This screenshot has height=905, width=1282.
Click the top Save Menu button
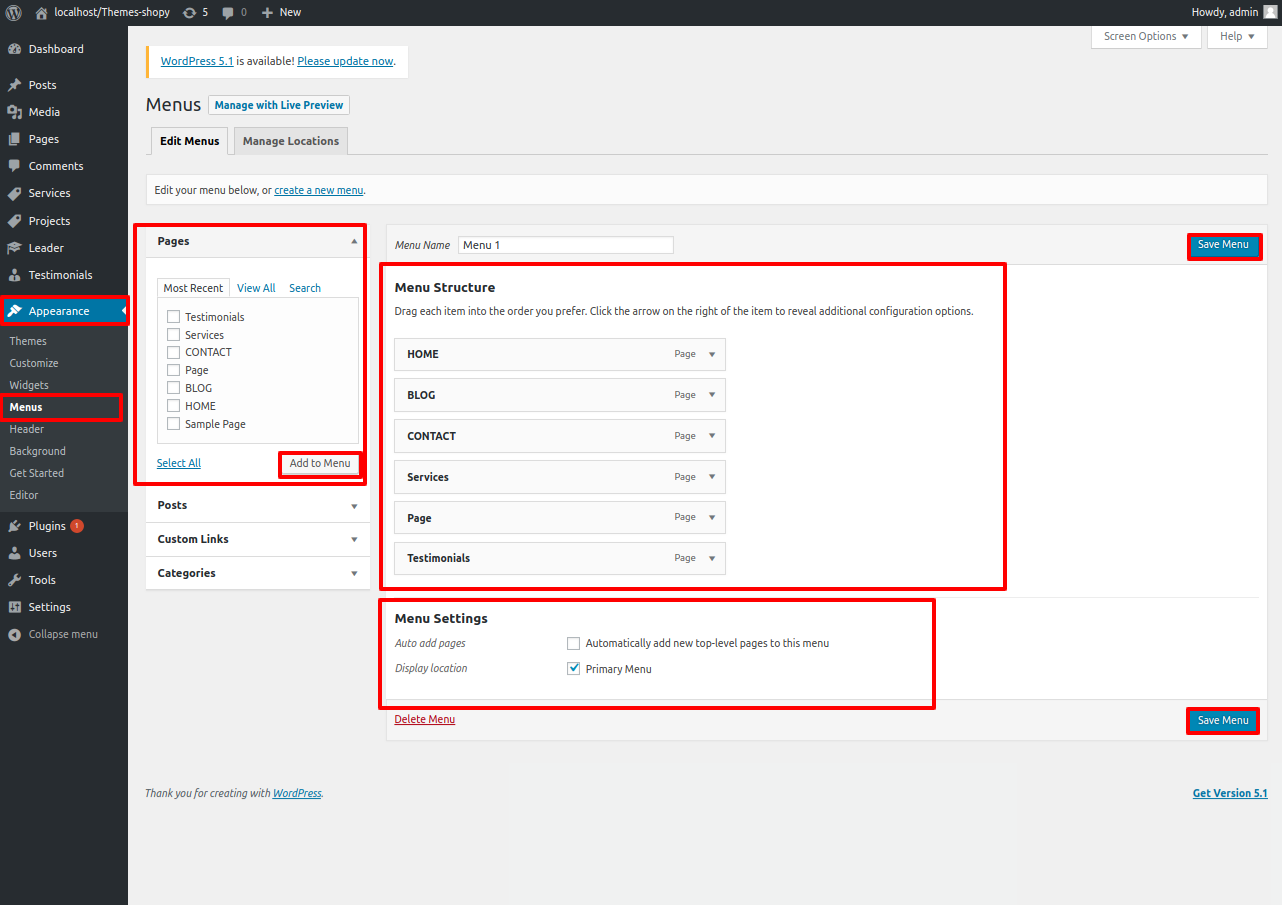click(x=1223, y=245)
